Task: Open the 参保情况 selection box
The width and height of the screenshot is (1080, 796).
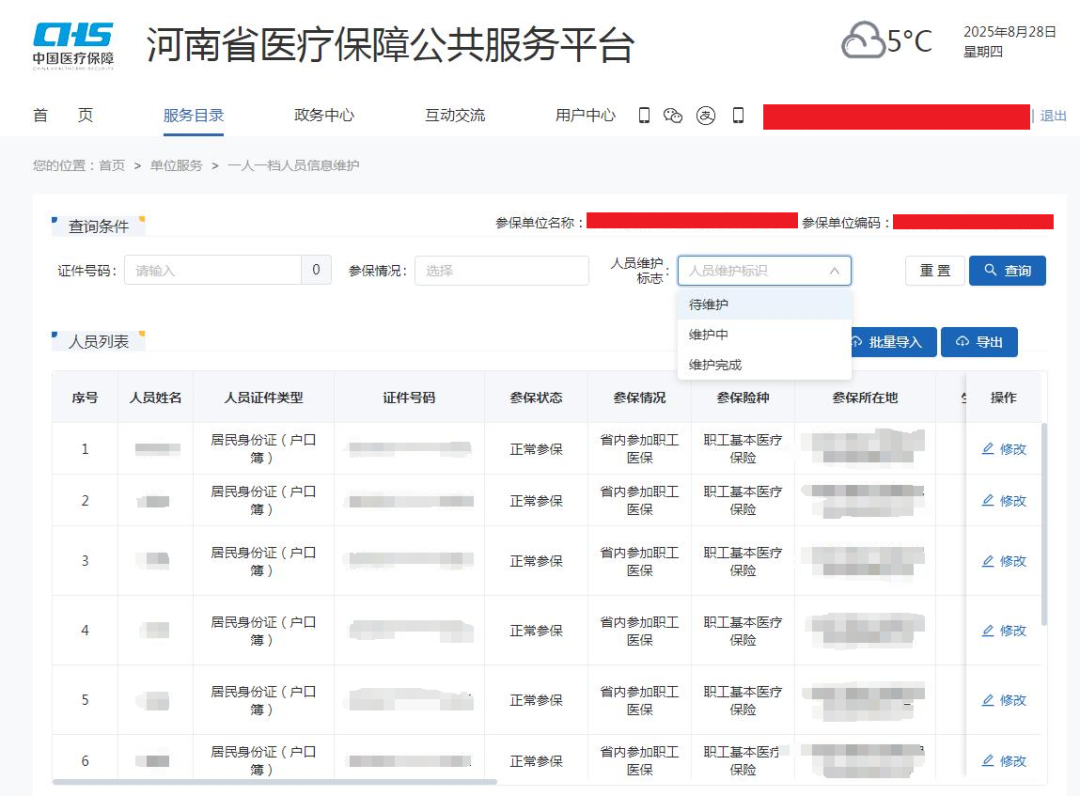Action: coord(502,270)
